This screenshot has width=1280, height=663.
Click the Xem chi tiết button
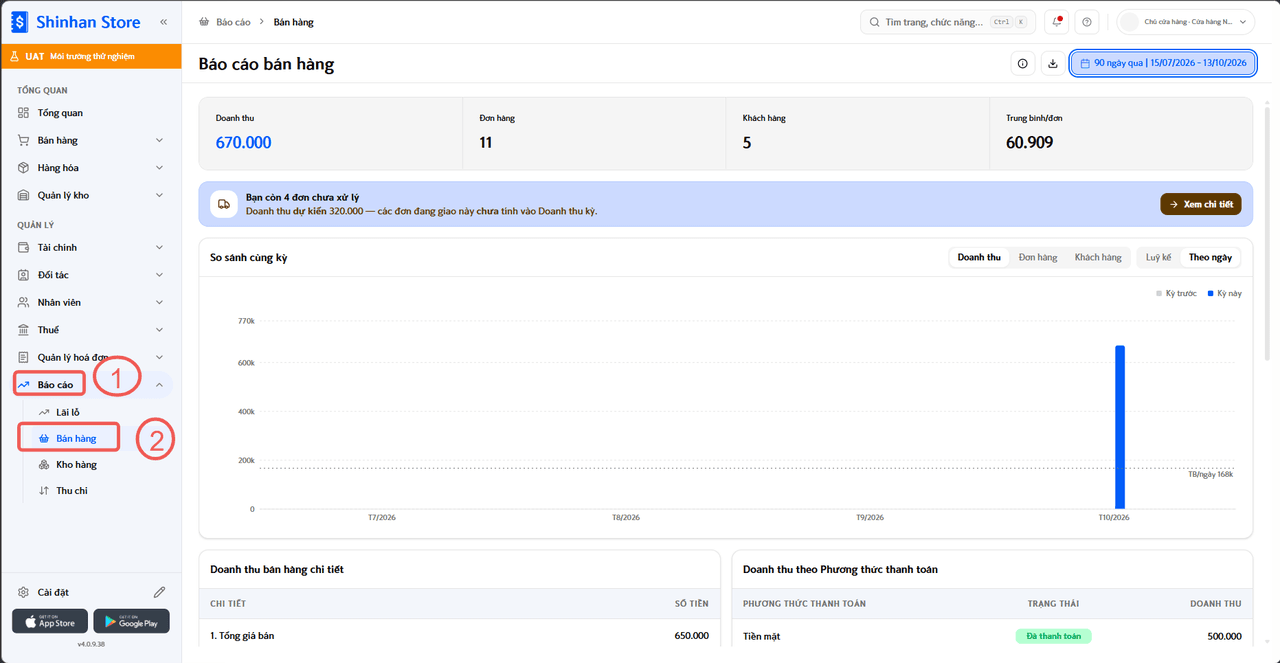(x=1200, y=204)
